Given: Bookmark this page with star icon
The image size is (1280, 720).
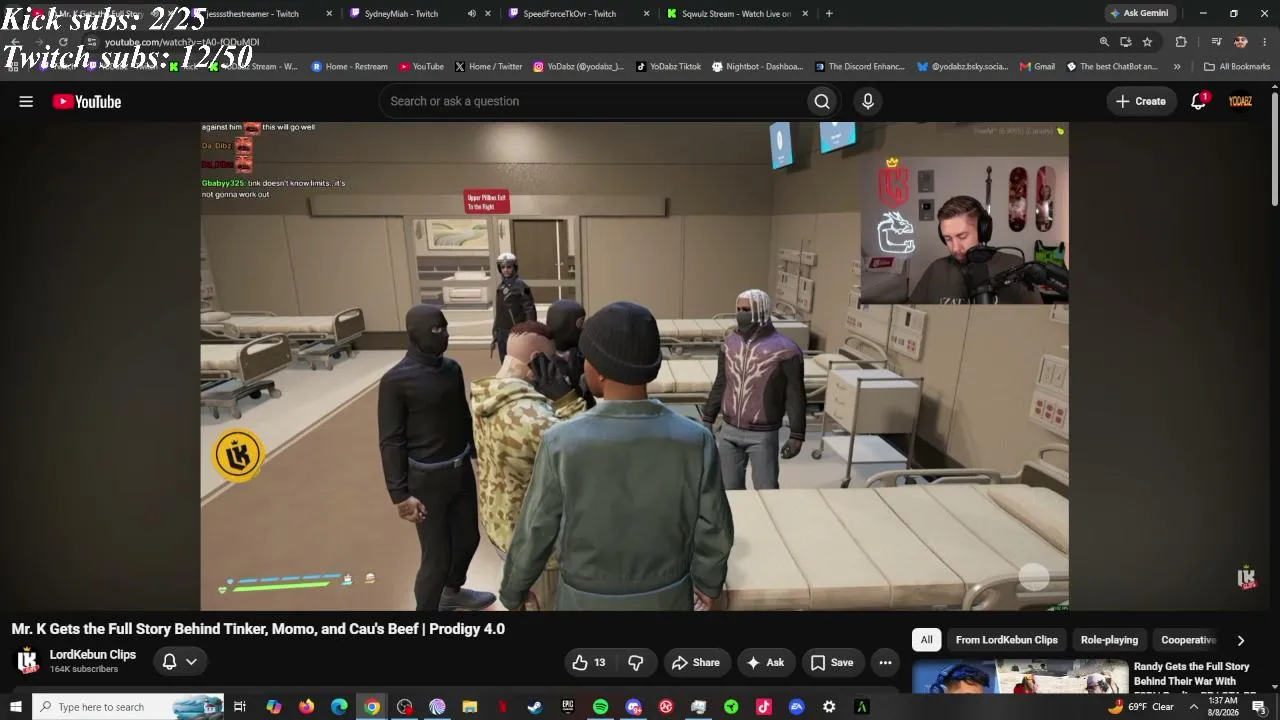Looking at the screenshot, I should [x=1147, y=42].
